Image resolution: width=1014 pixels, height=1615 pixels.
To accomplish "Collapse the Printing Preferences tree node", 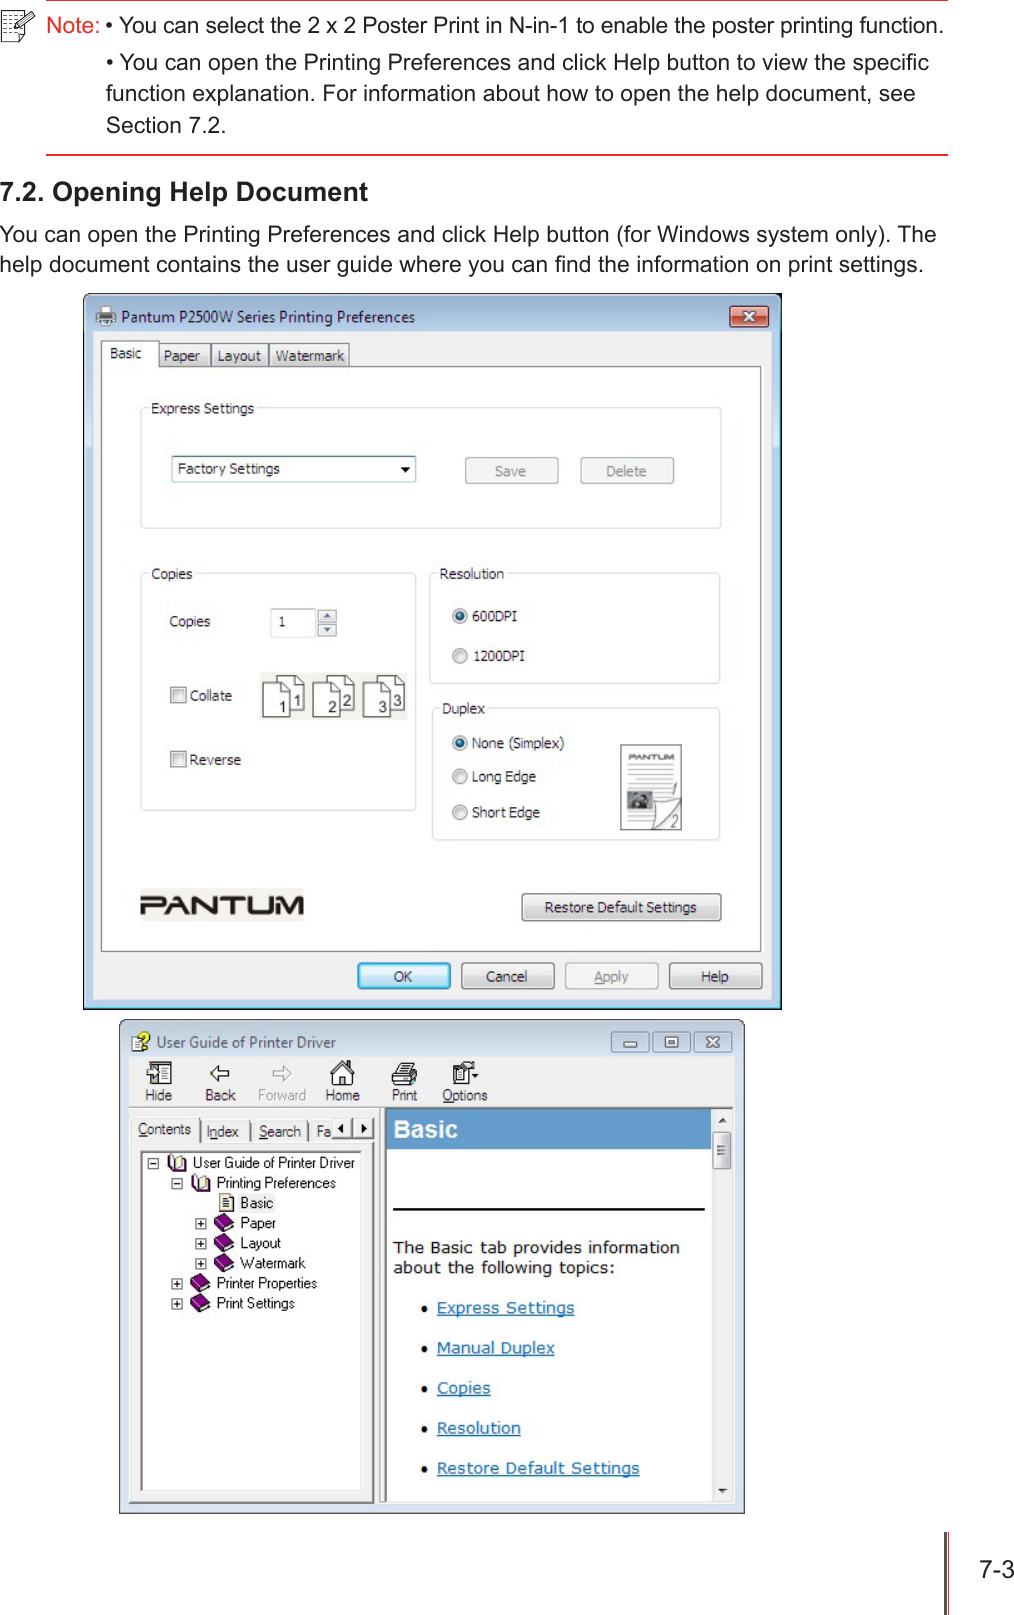I will [x=177, y=1183].
